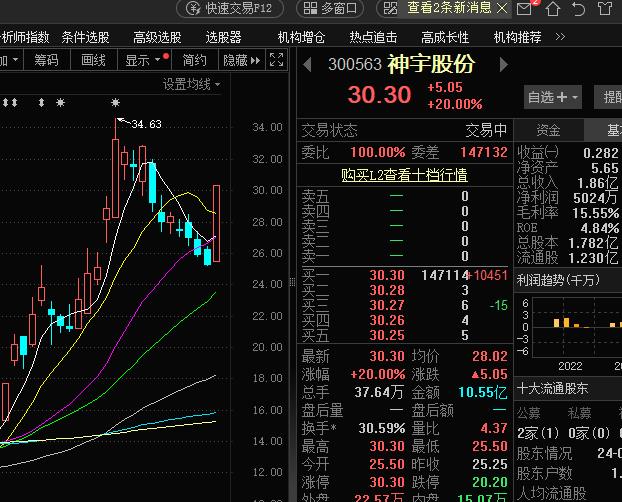Open the 条件选股 menu item

(85, 37)
